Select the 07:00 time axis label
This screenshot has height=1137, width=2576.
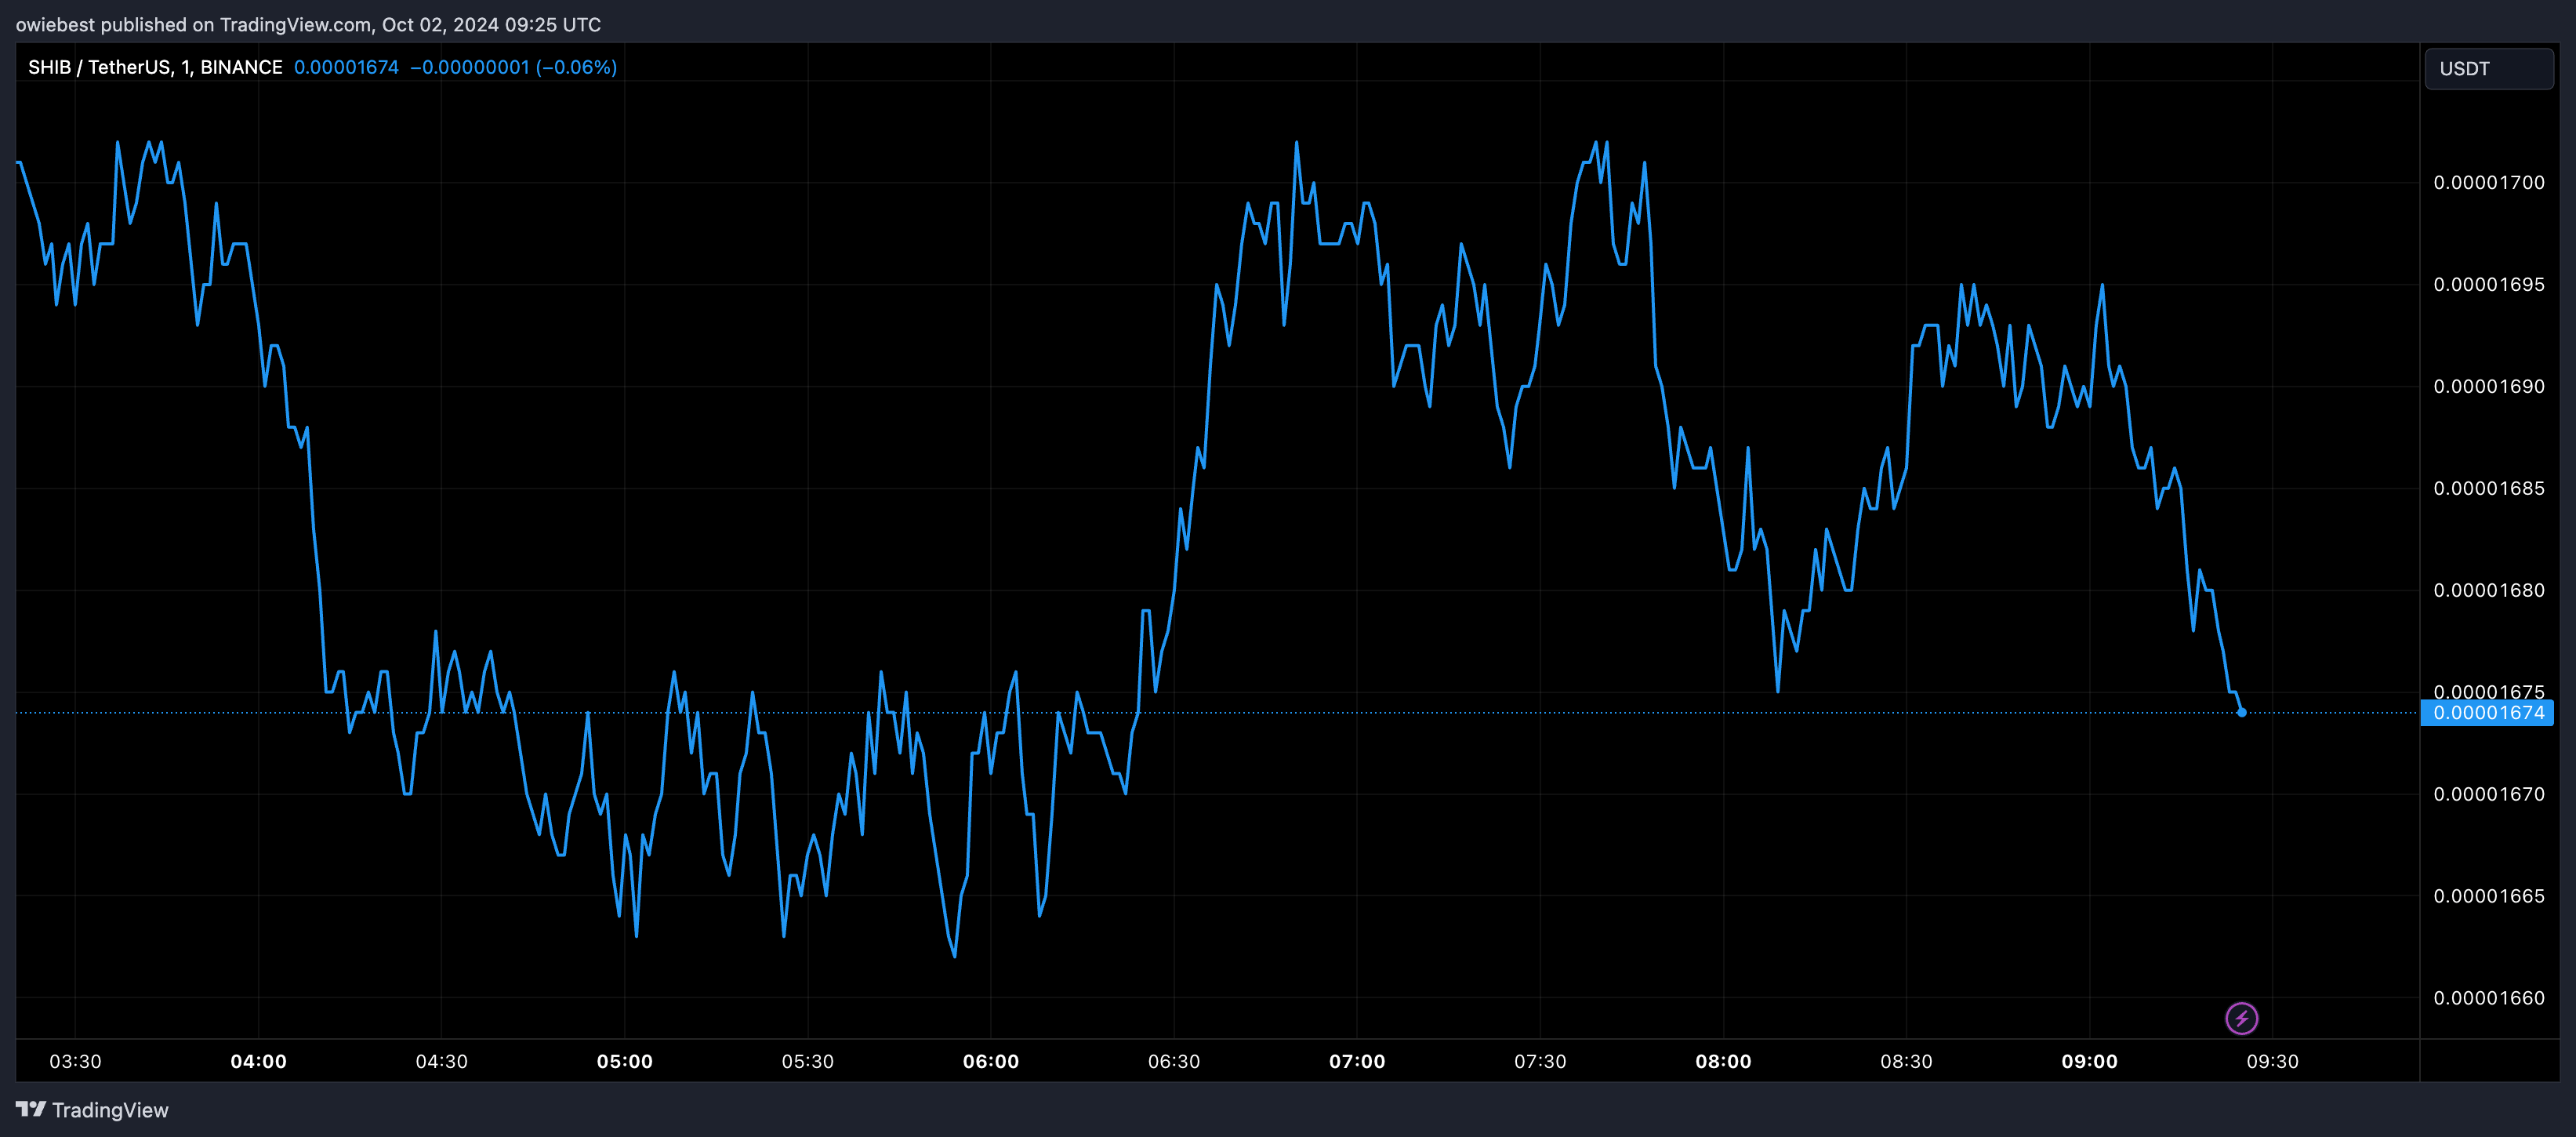(1356, 1061)
